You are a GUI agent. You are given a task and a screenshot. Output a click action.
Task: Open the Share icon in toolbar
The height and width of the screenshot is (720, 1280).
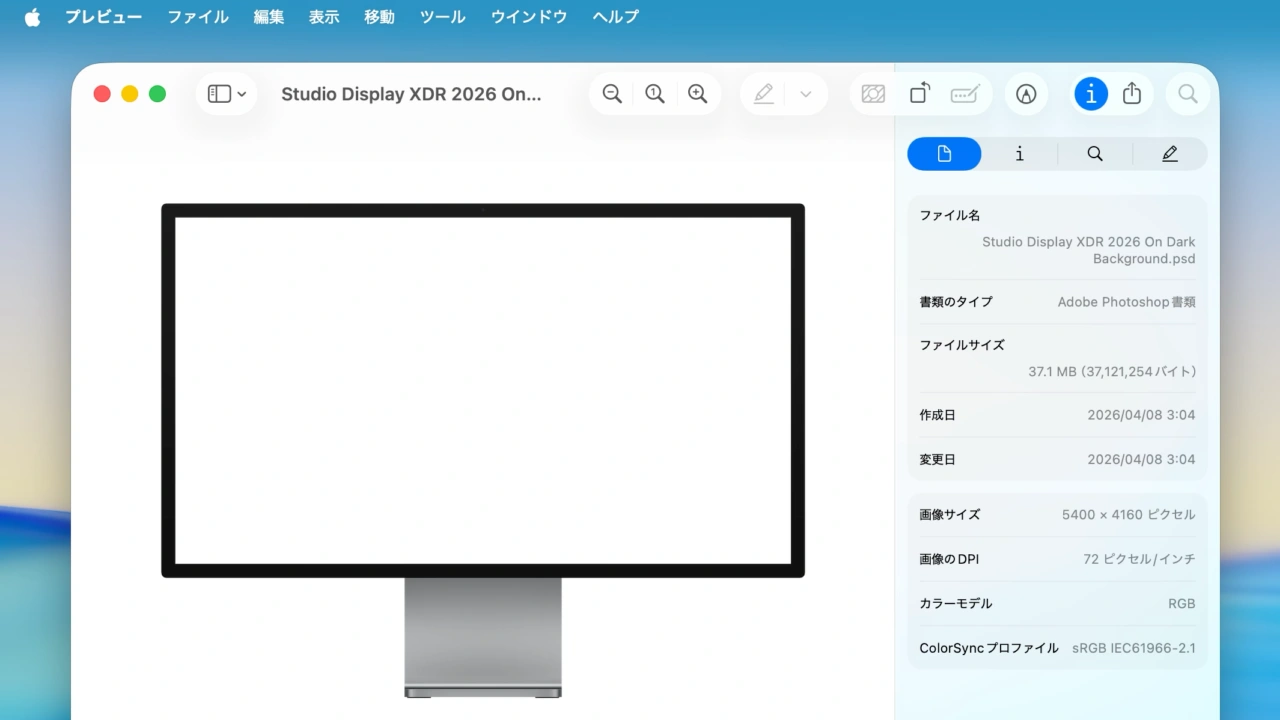click(1131, 93)
